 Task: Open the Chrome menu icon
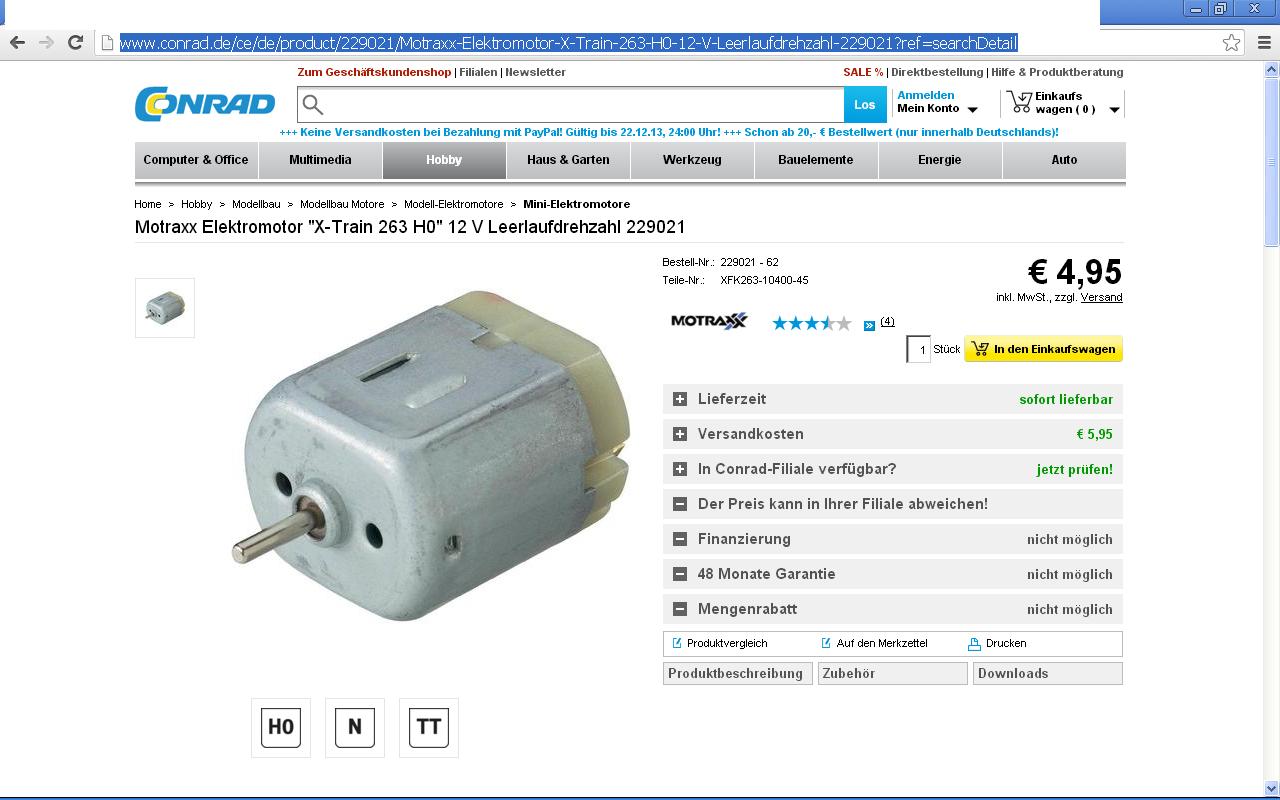click(x=1264, y=42)
